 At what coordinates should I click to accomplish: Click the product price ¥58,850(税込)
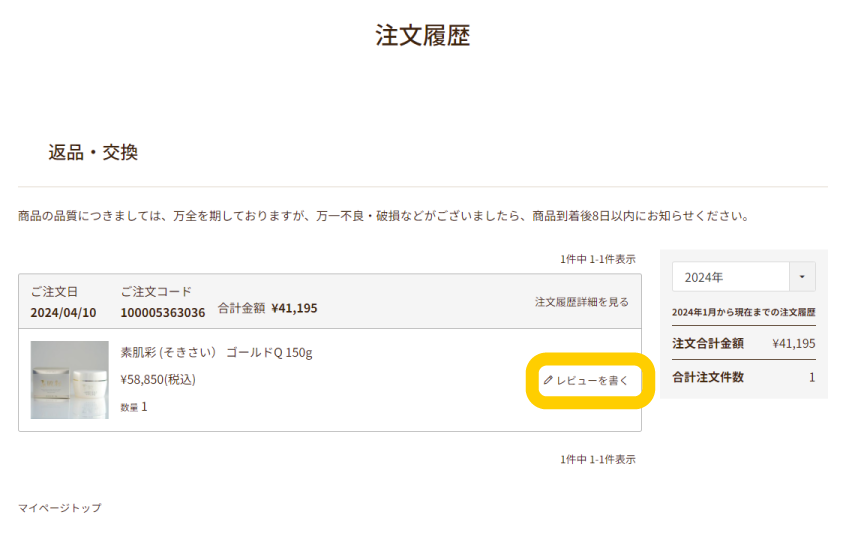point(158,380)
